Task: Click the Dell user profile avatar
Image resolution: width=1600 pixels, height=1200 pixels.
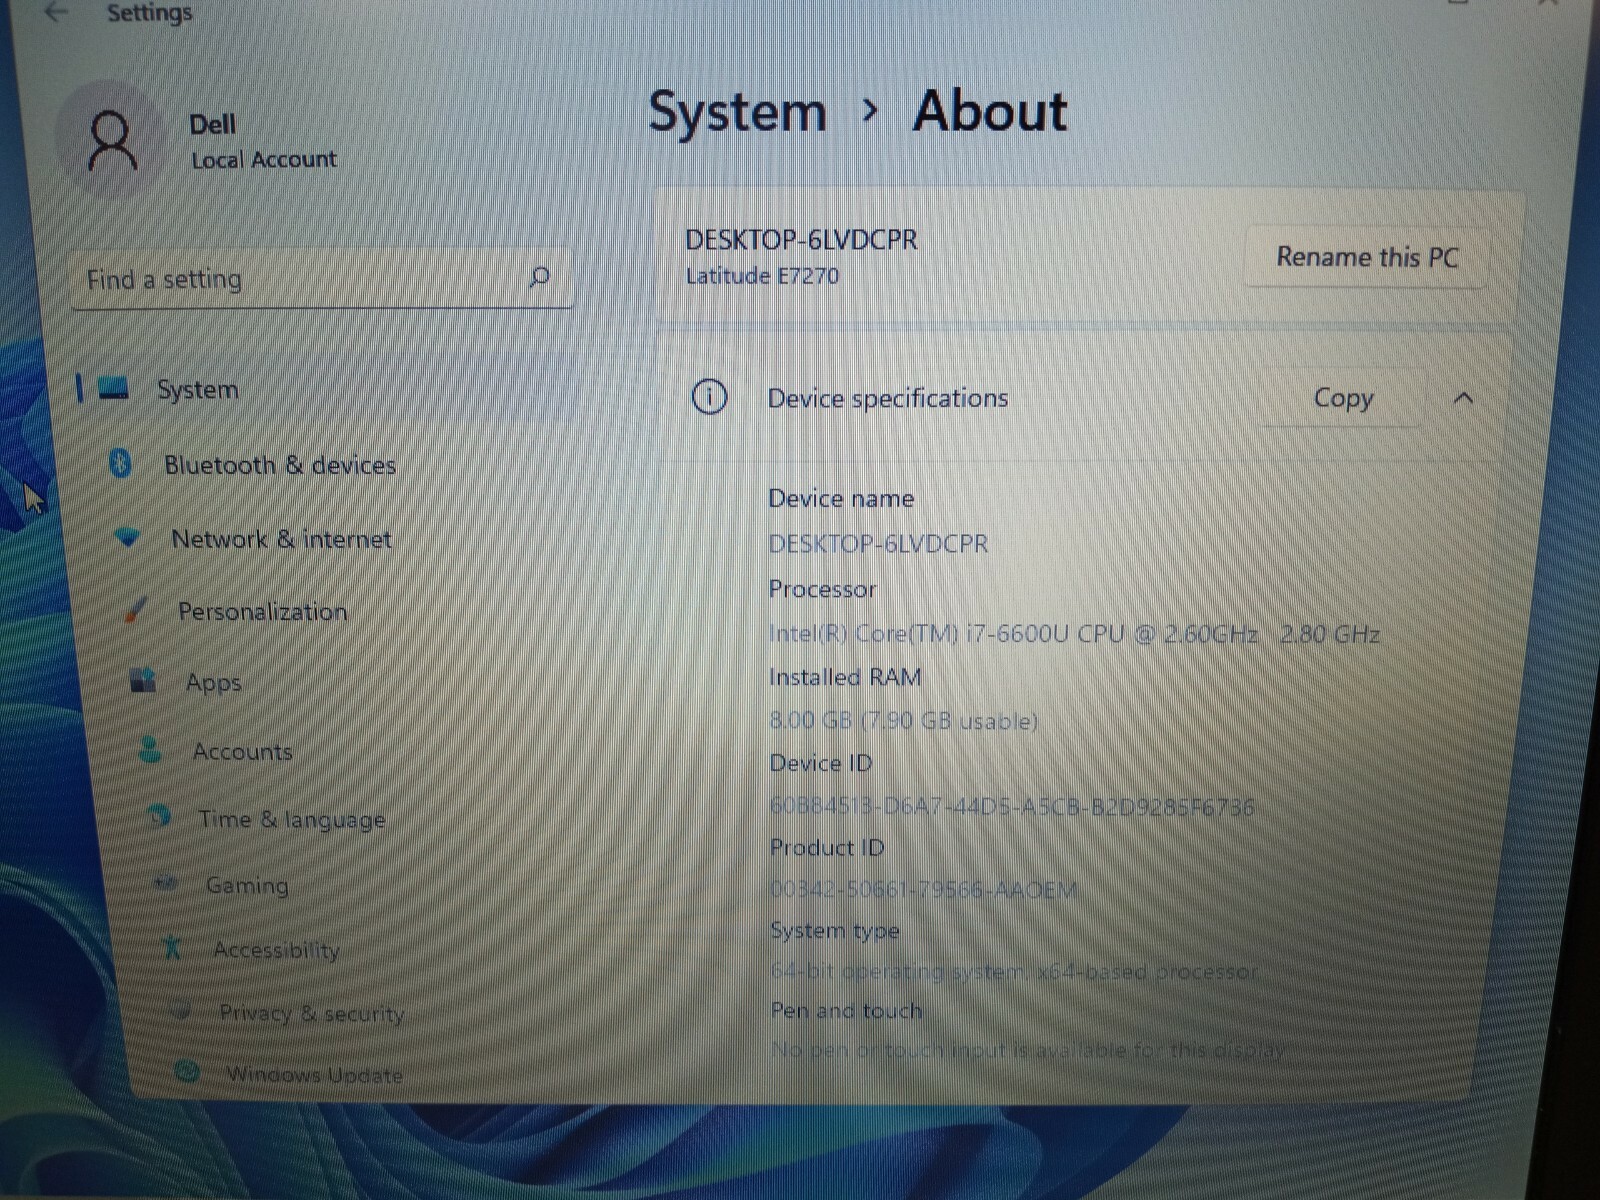Action: [x=111, y=141]
